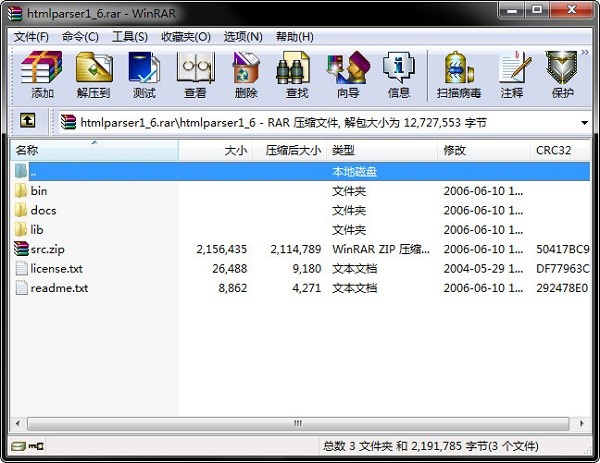Click packed size value 2,114,789

pos(295,249)
